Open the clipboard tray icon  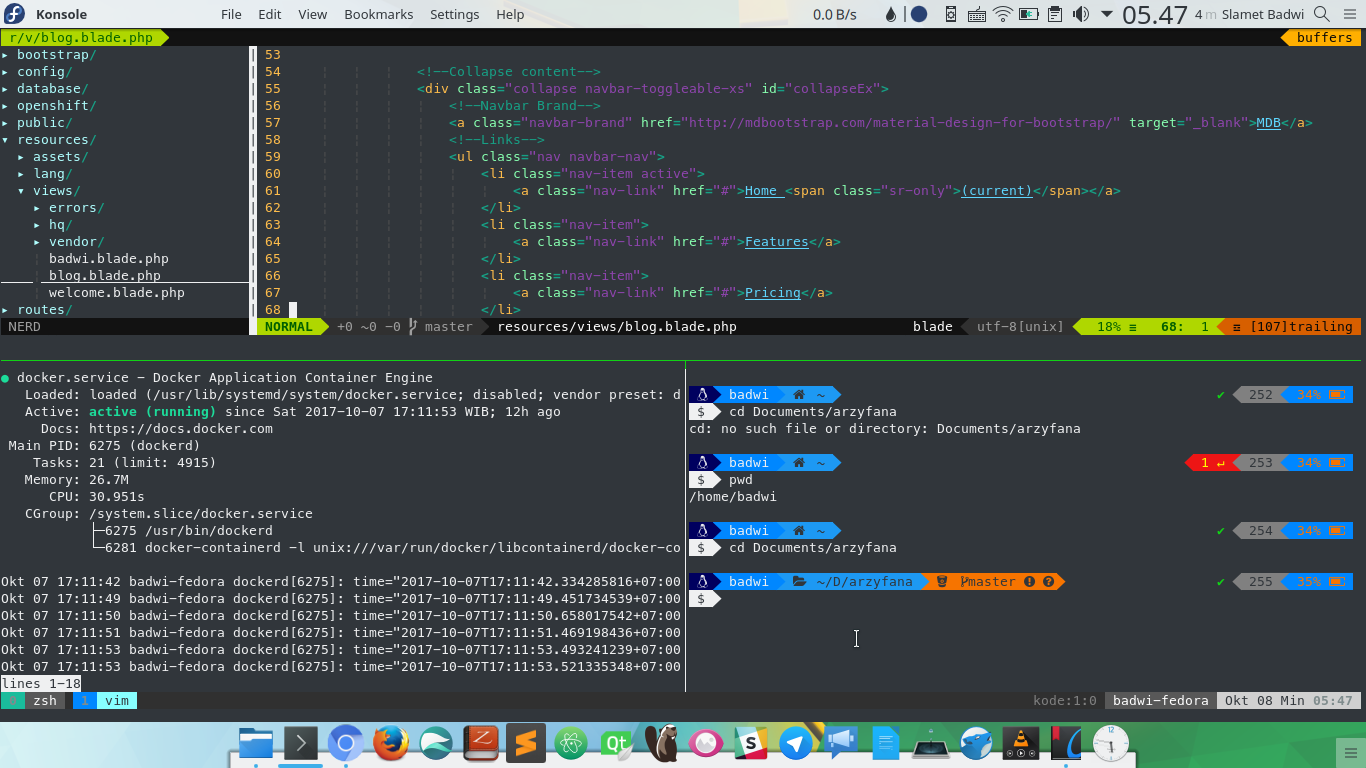1054,14
